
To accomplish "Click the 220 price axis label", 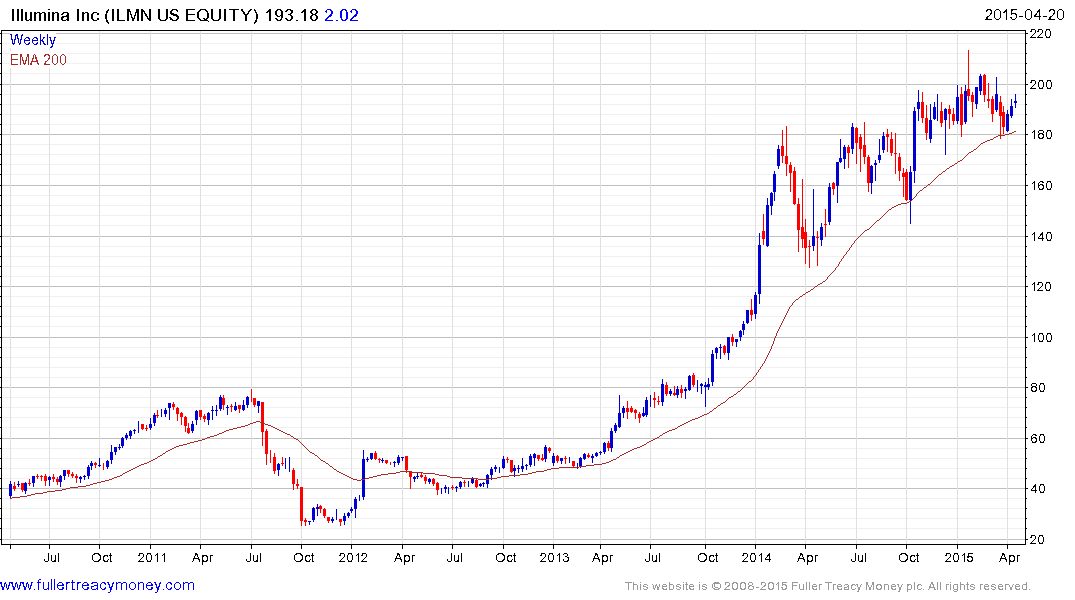I will tap(1041, 34).
